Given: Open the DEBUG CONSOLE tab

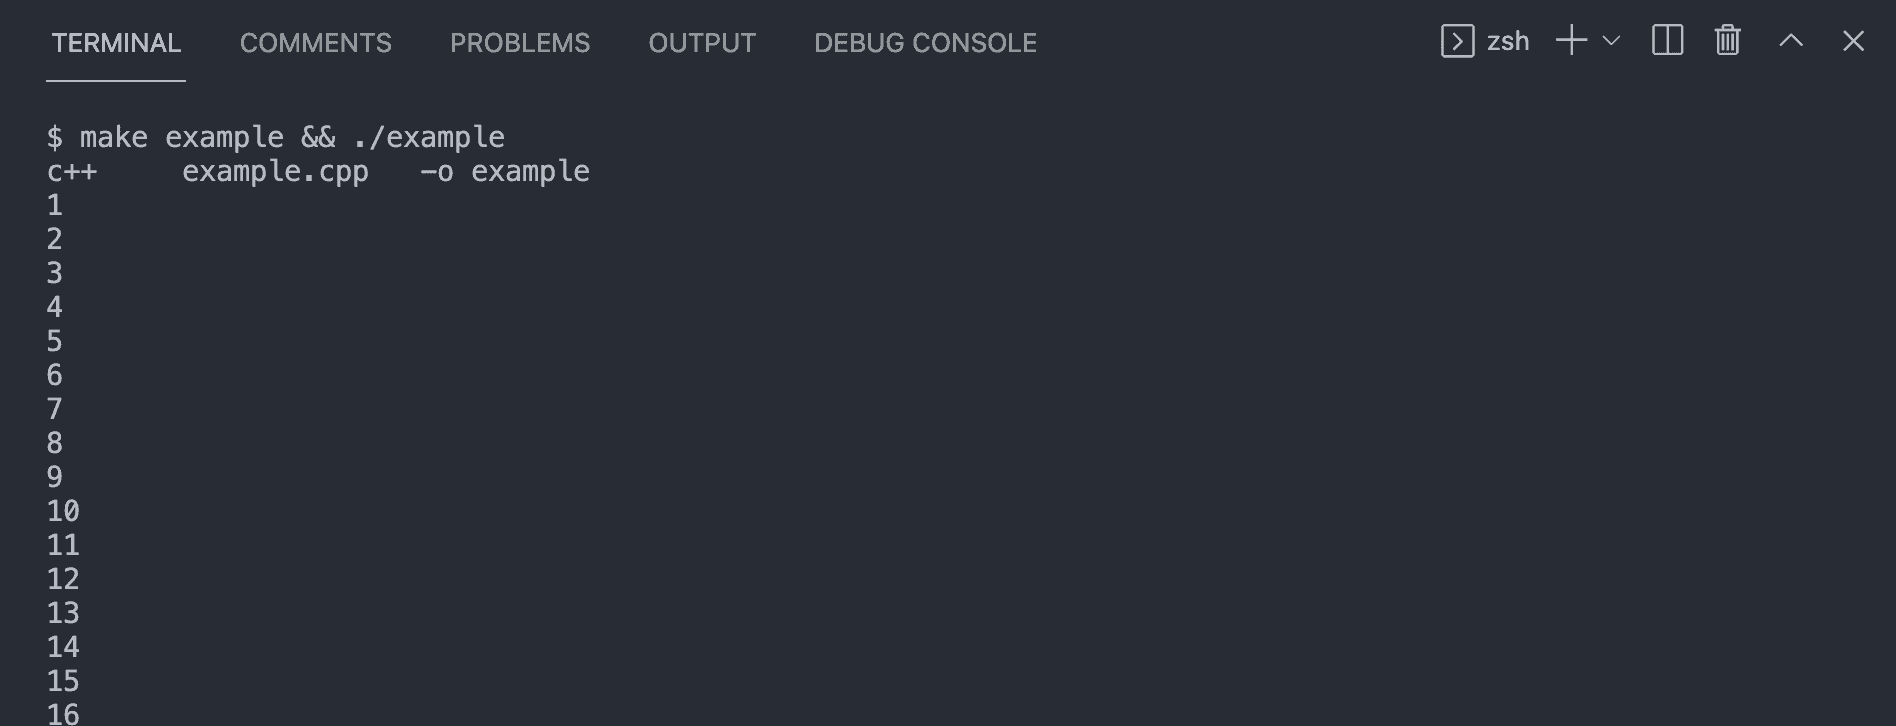Looking at the screenshot, I should (x=925, y=43).
